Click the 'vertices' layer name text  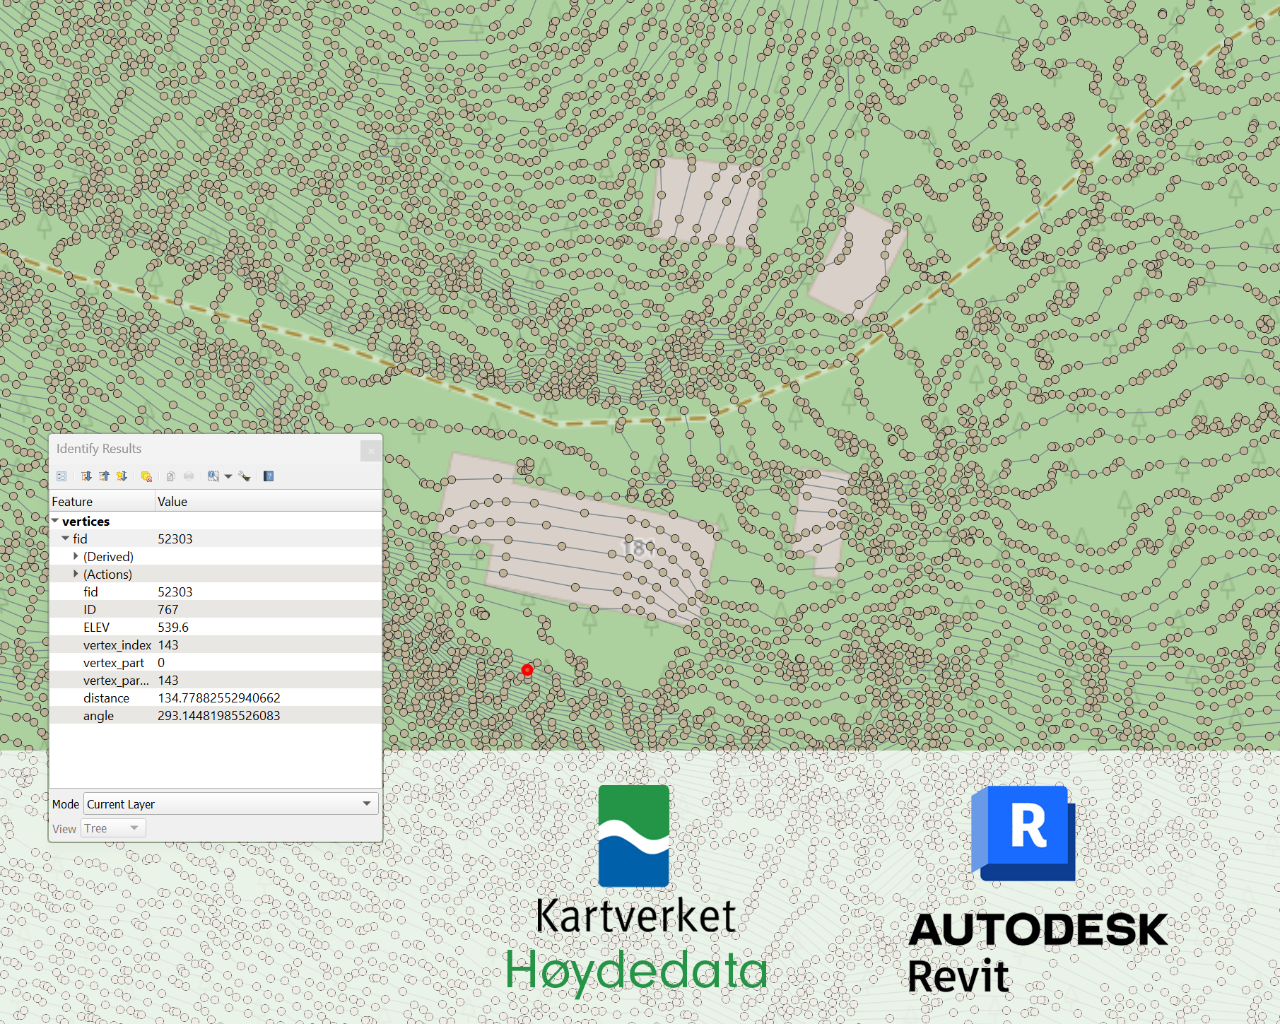tap(86, 521)
